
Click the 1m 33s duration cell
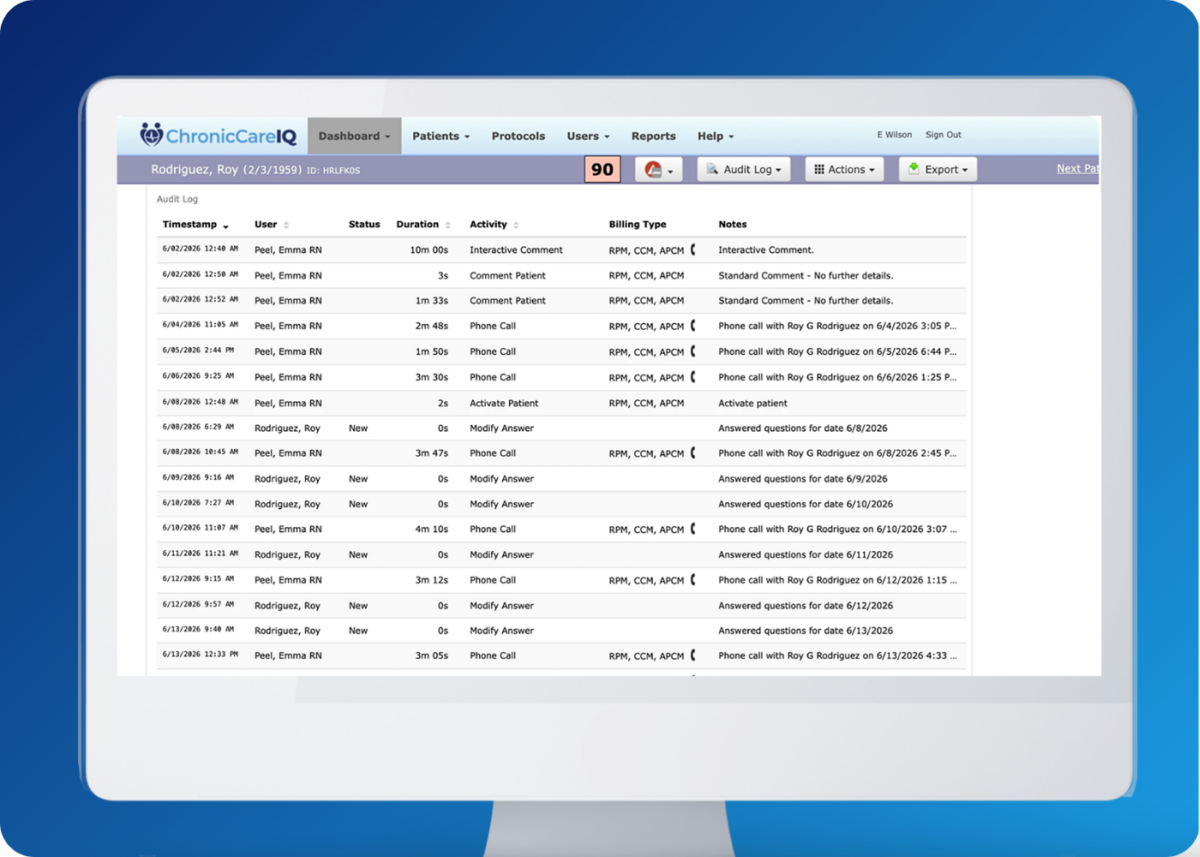[x=431, y=301]
